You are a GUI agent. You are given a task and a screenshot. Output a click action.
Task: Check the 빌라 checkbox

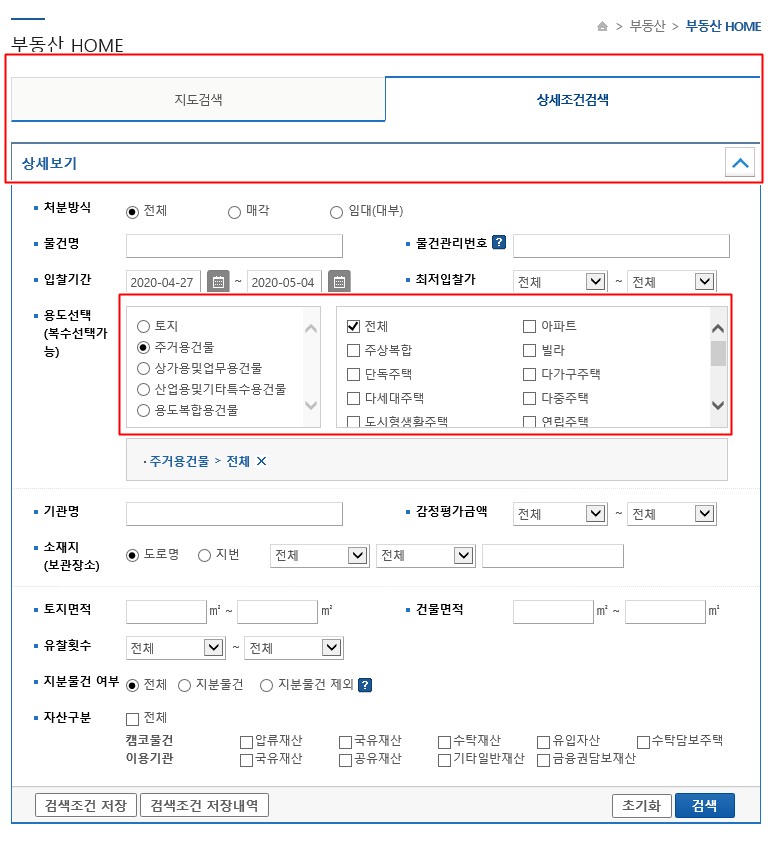click(530, 350)
